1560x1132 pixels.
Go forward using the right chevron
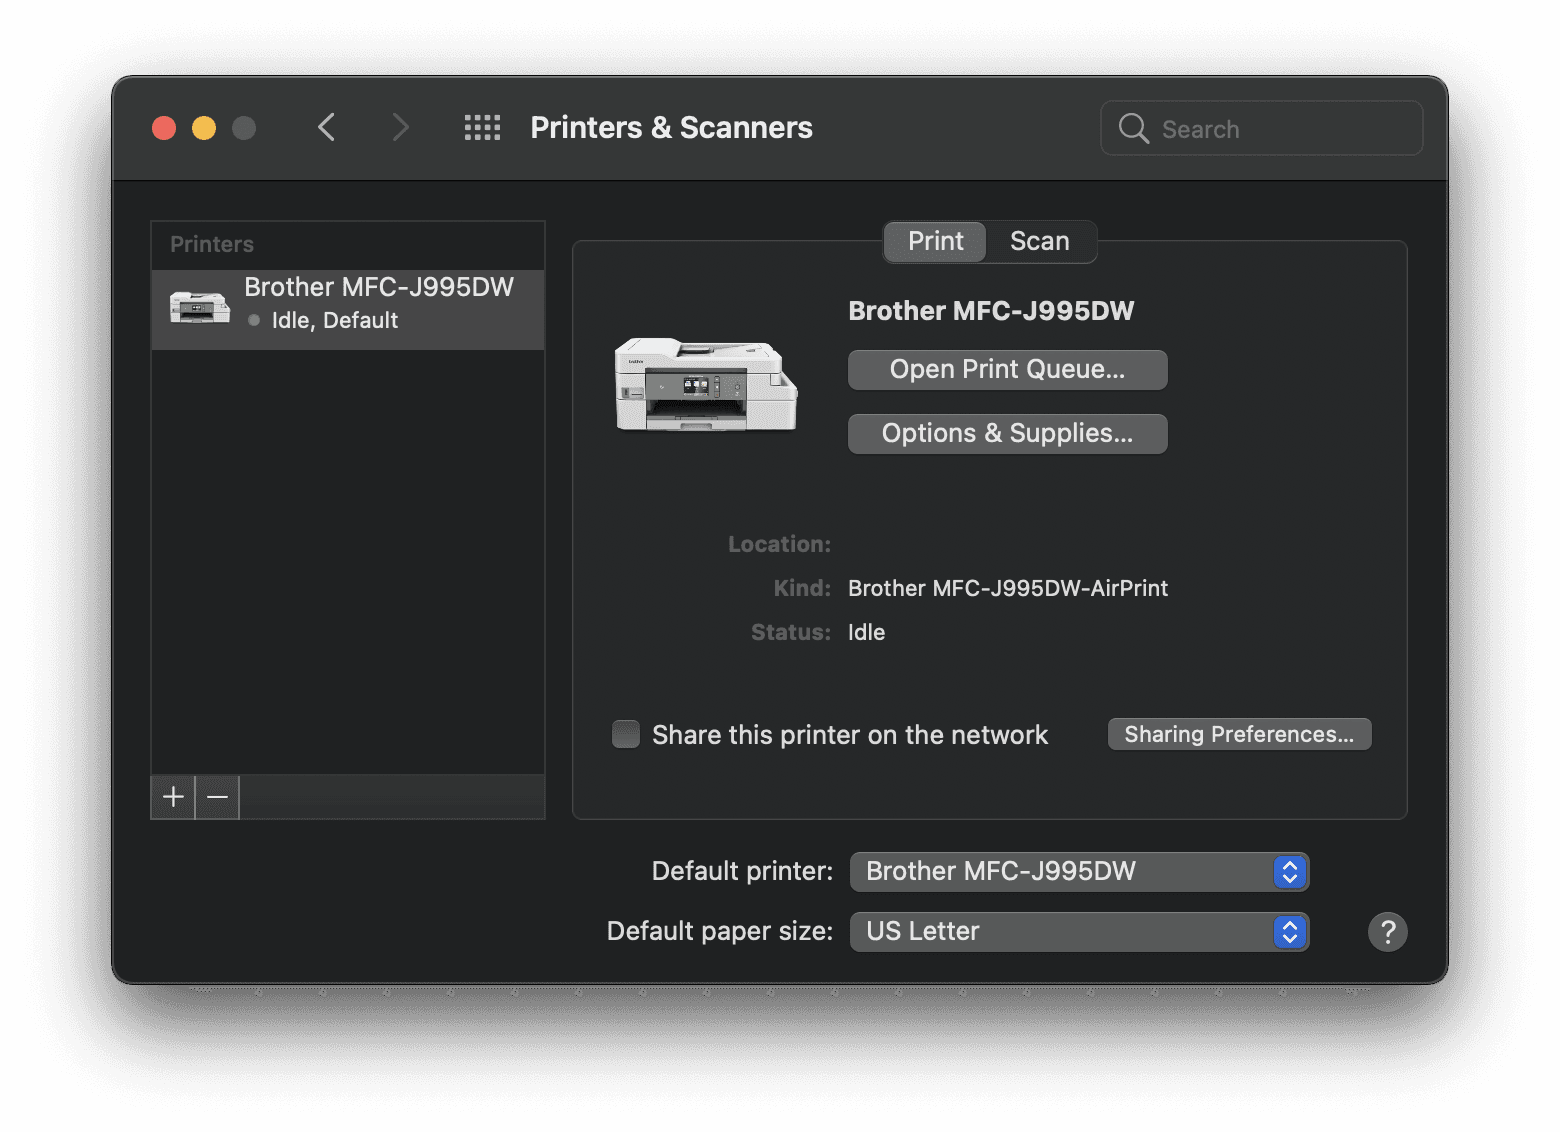400,128
